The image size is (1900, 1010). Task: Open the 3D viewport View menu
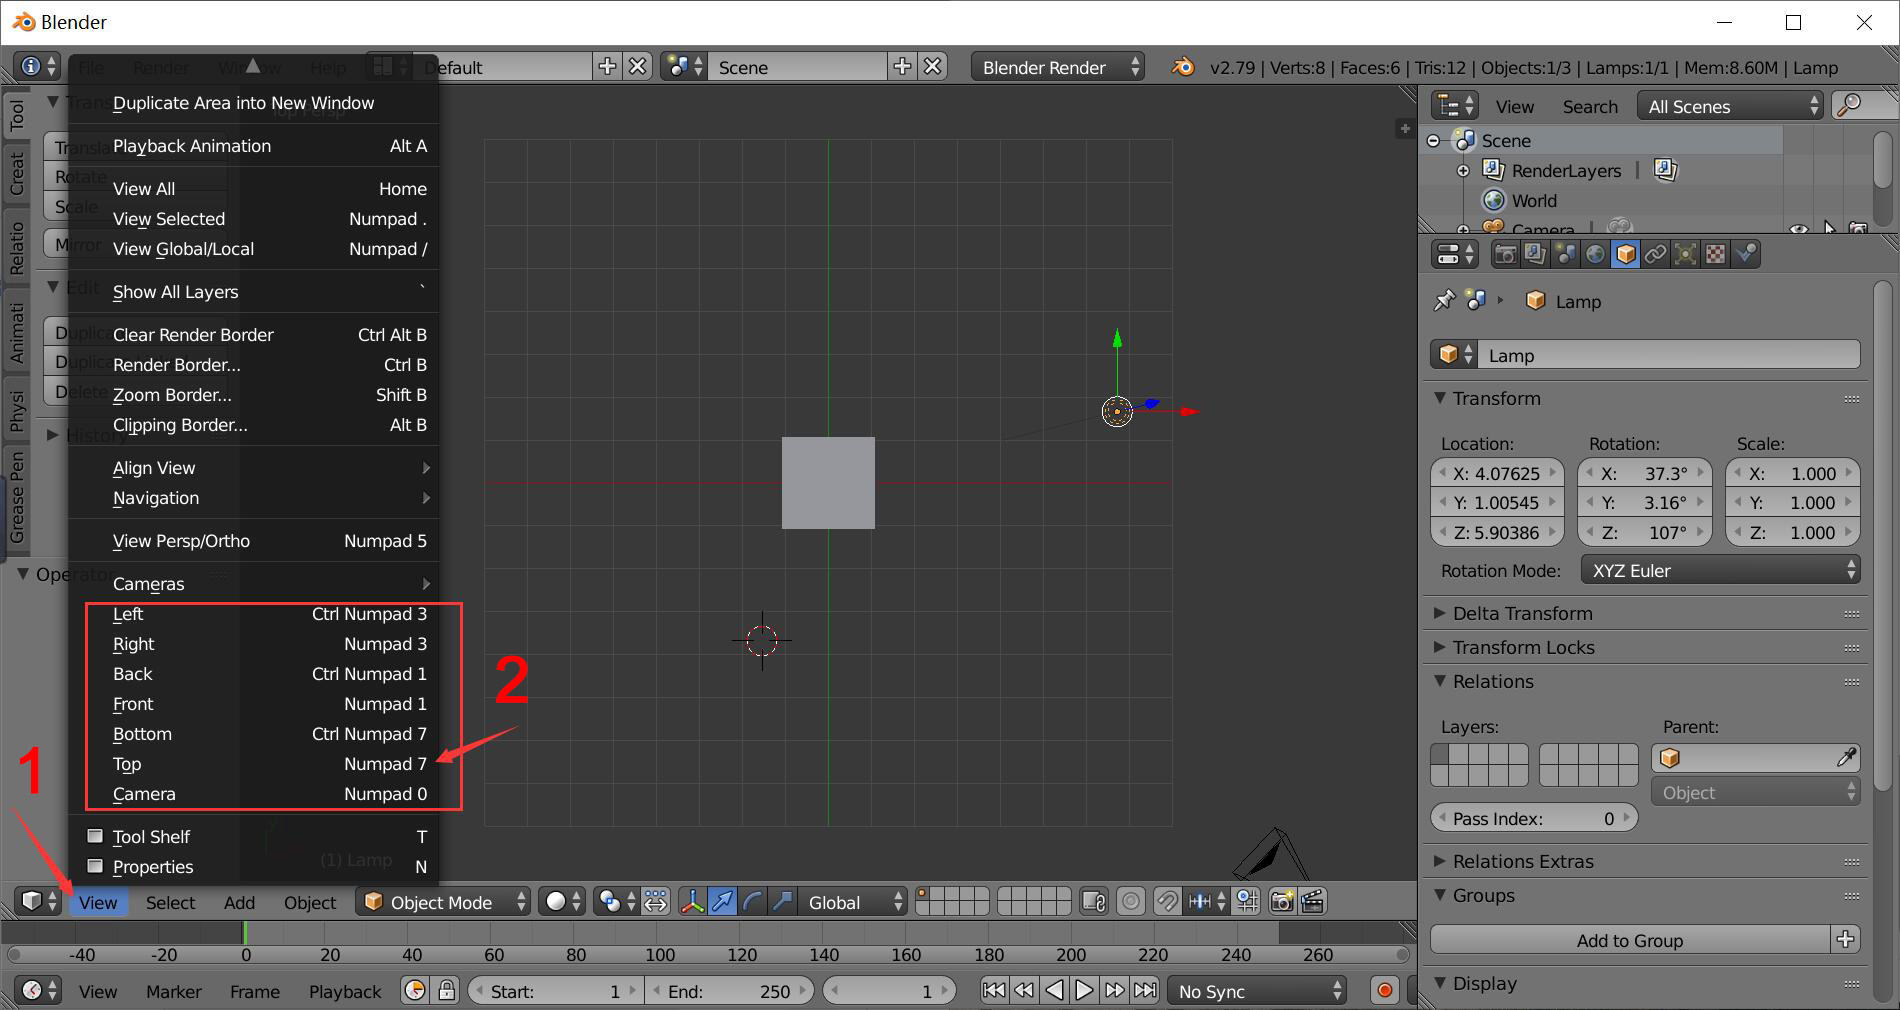tap(98, 902)
